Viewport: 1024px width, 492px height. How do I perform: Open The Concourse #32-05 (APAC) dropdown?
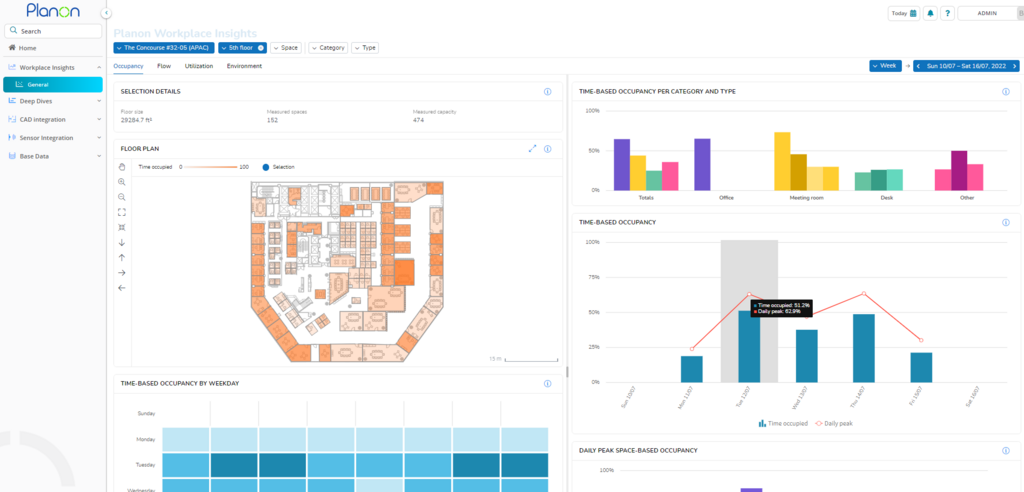(164, 48)
